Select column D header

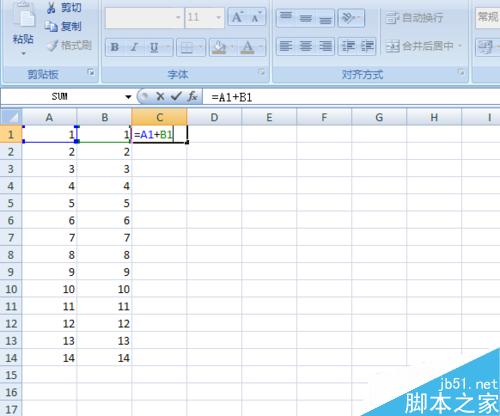pyautogui.click(x=214, y=117)
